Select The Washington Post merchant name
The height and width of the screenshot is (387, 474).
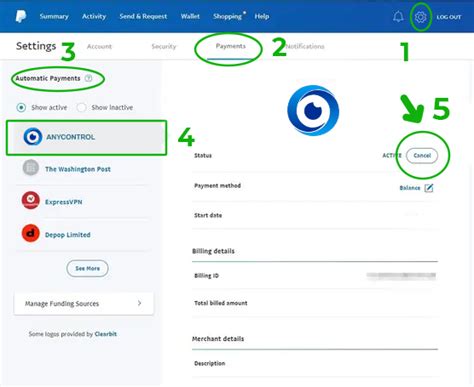pos(78,169)
